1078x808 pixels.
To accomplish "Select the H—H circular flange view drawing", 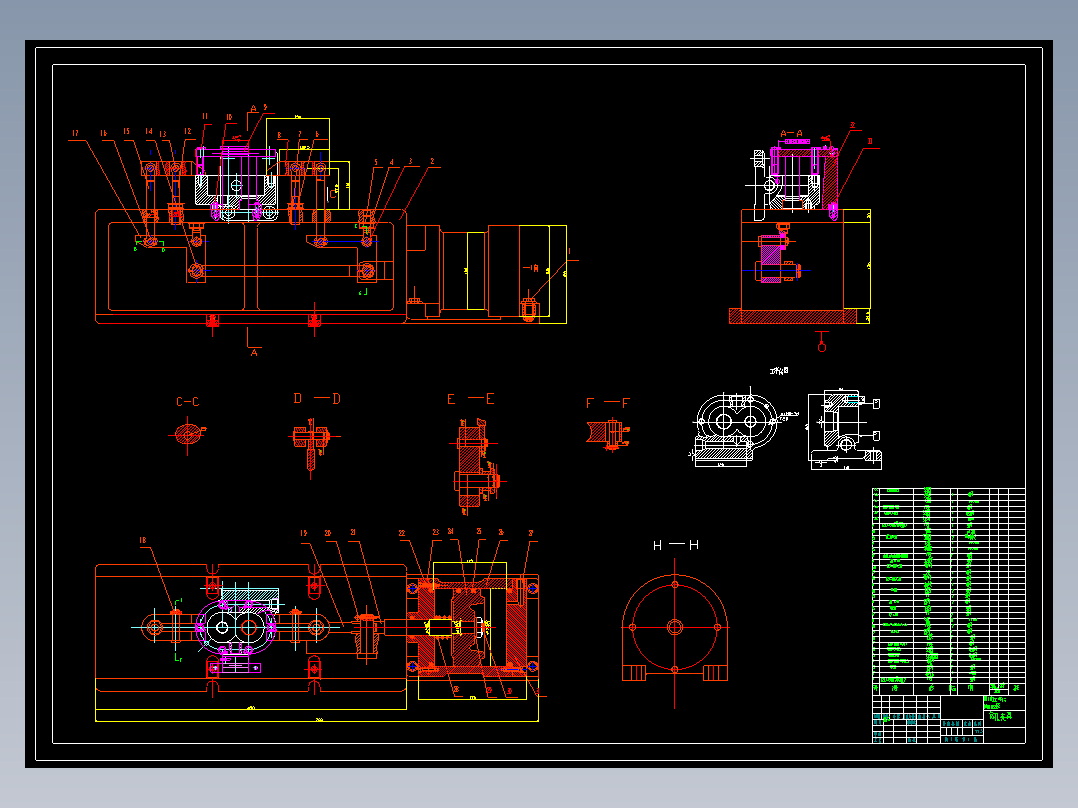I will coord(674,633).
